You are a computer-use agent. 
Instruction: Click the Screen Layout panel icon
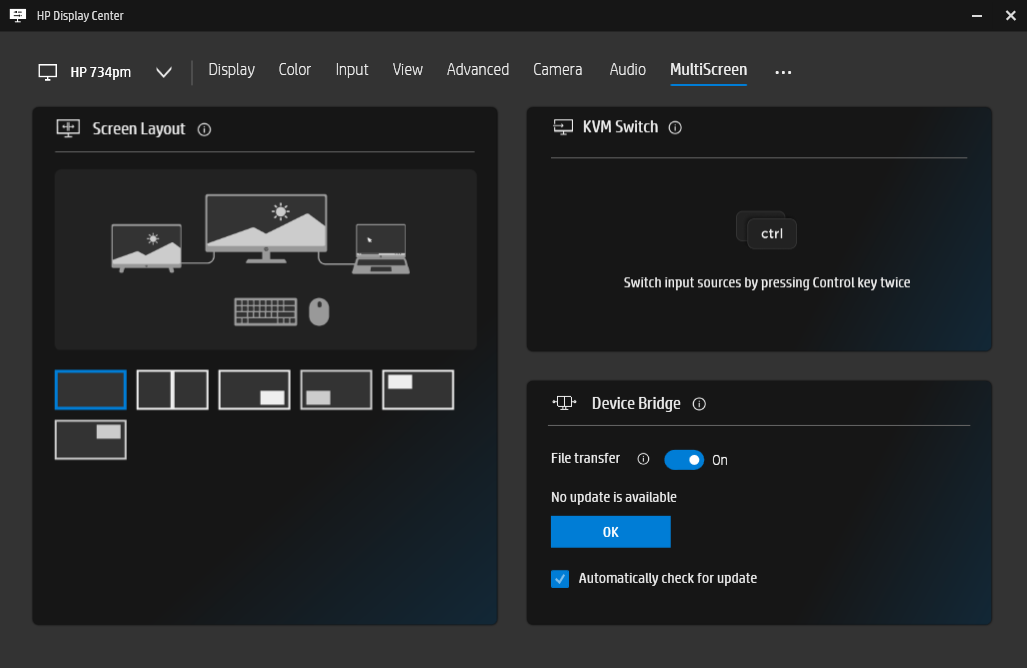pyautogui.click(x=68, y=128)
